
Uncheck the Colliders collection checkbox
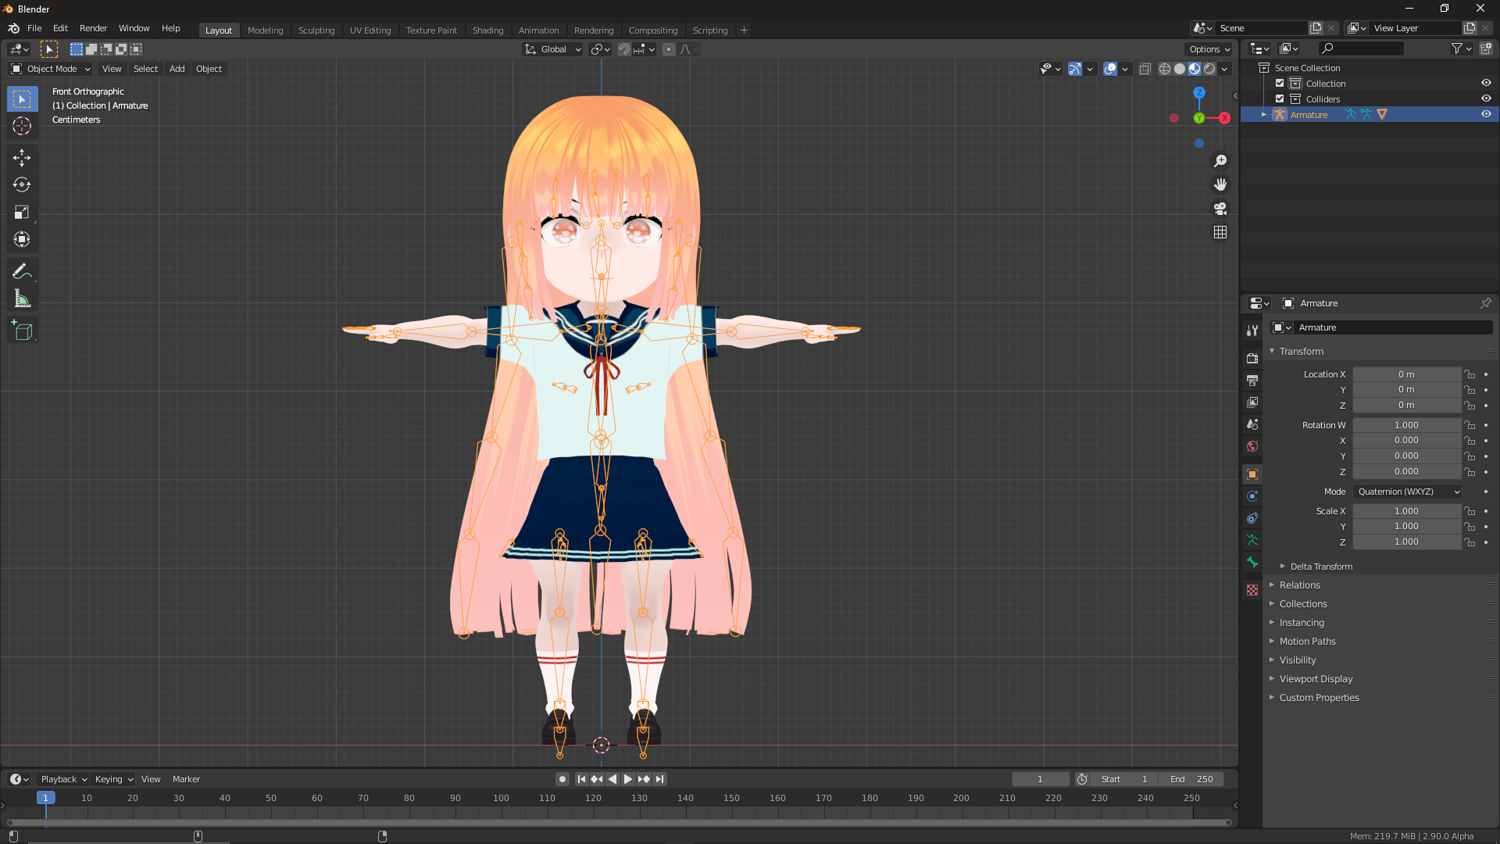[1280, 99]
